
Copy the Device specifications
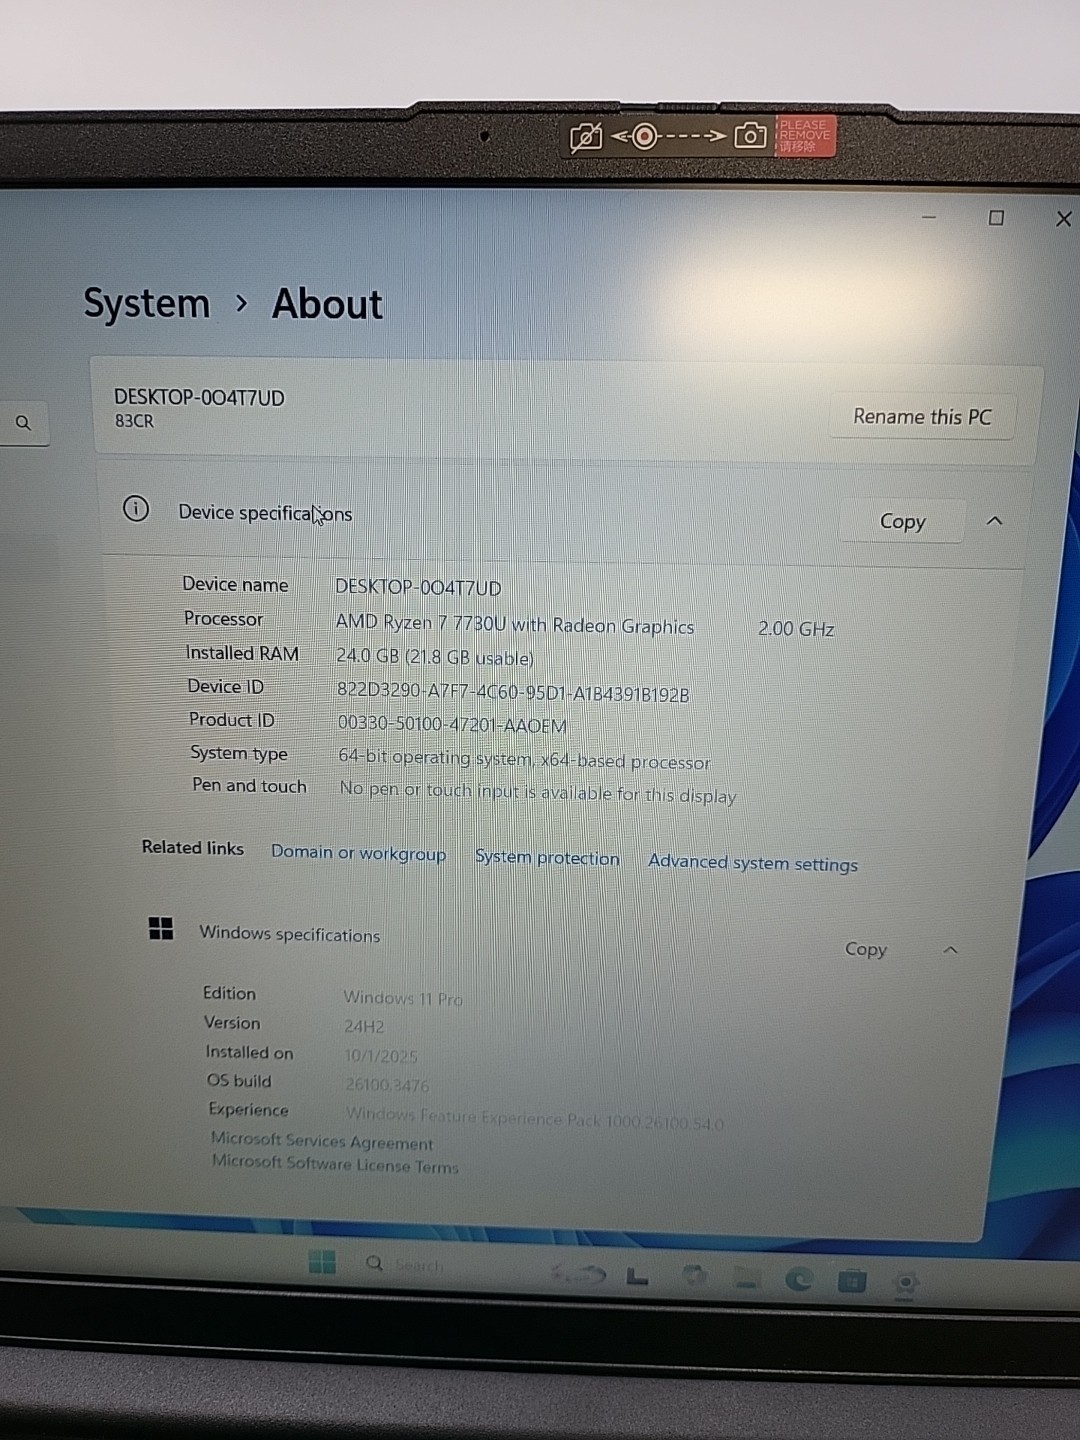[x=902, y=521]
